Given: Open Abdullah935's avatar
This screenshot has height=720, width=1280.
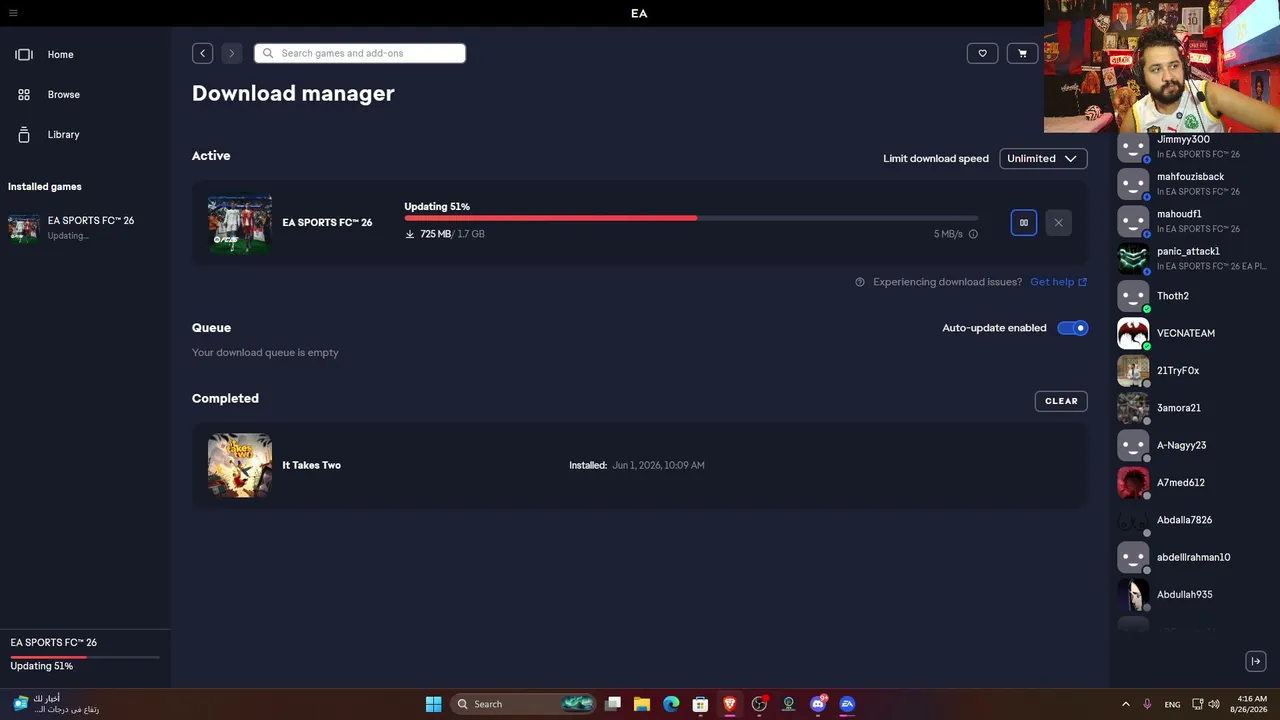Looking at the screenshot, I should [x=1133, y=595].
